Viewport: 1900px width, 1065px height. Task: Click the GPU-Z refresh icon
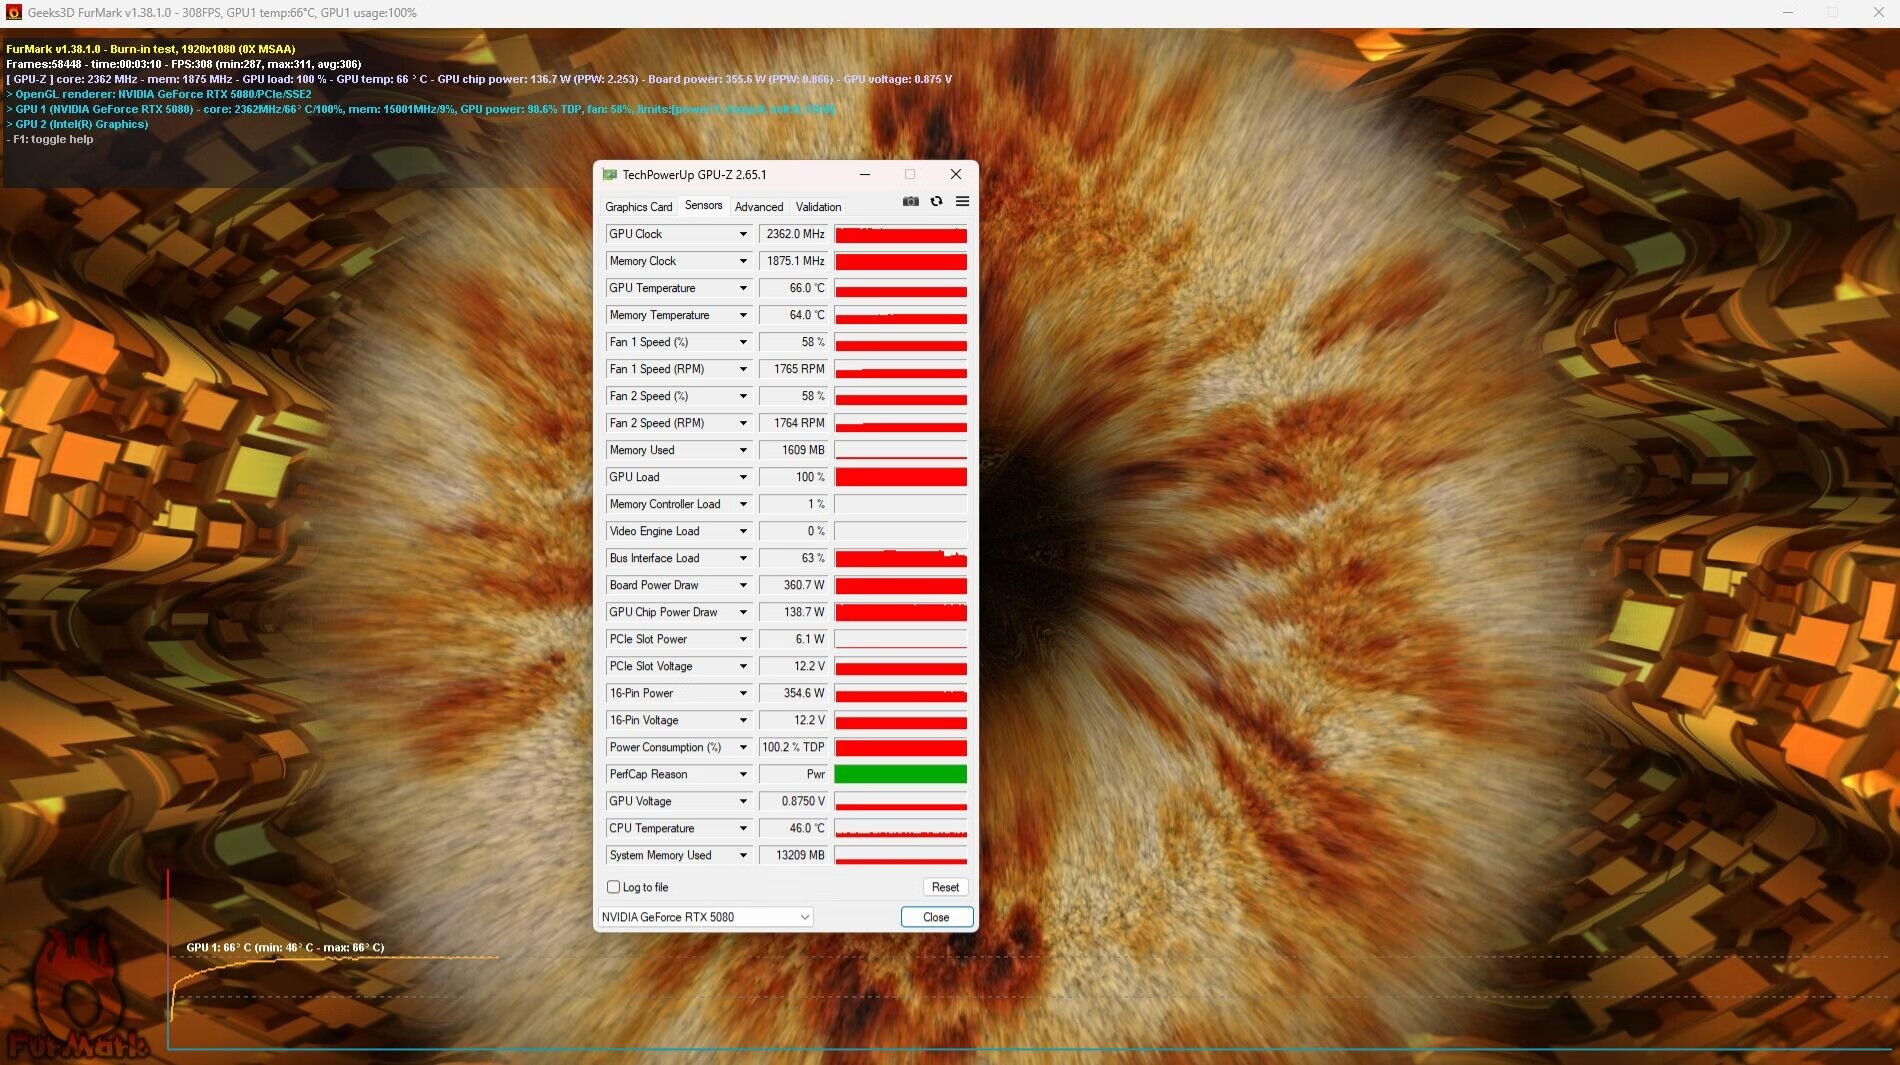(936, 202)
